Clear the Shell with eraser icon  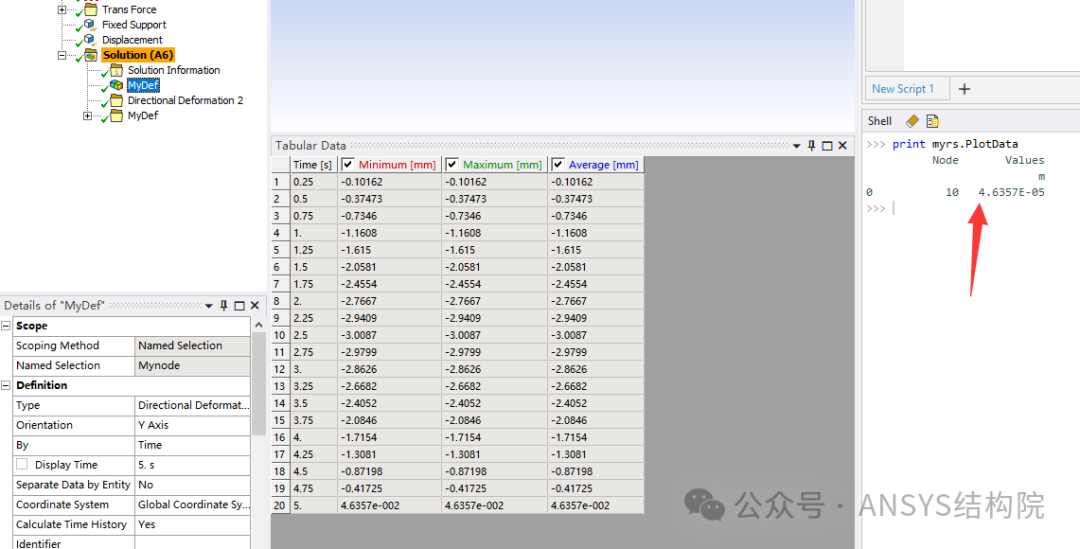tap(912, 121)
